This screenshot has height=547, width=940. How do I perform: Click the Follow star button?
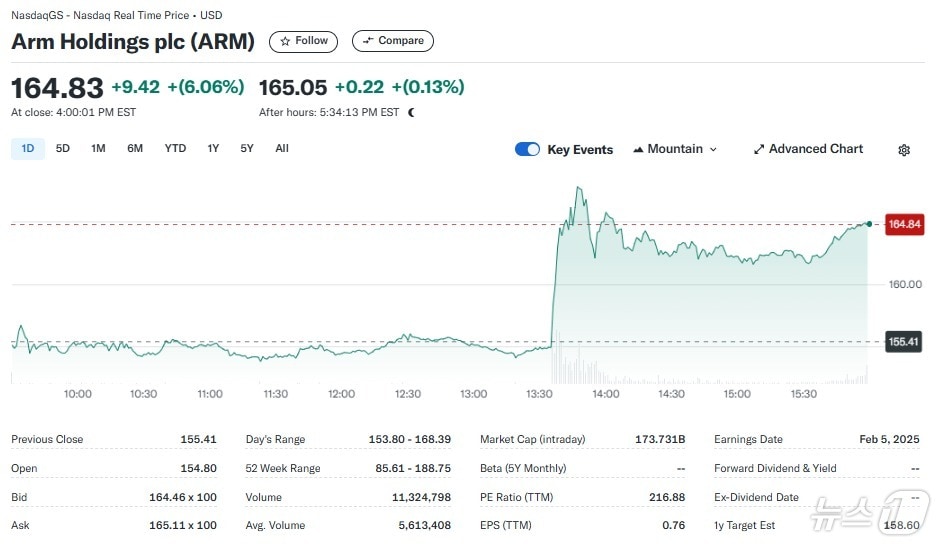click(303, 41)
